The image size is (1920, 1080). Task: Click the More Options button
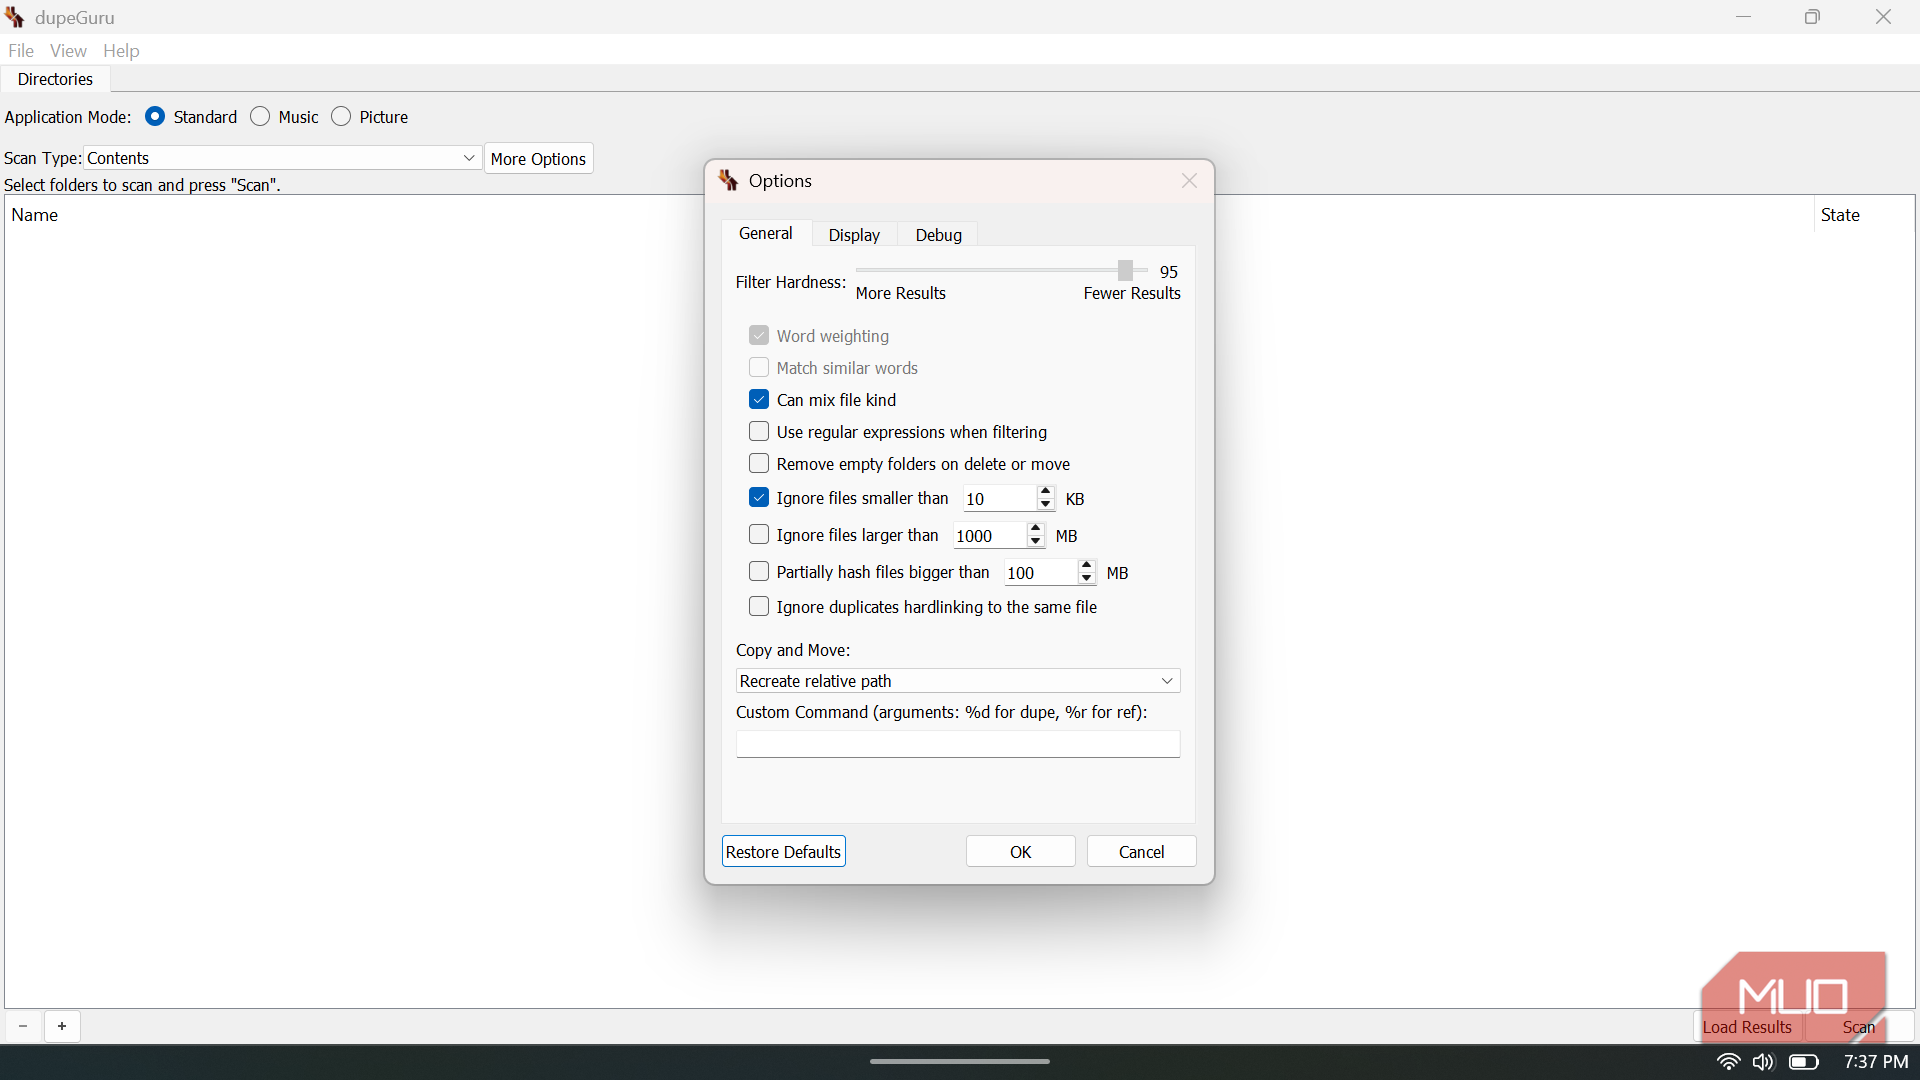tap(539, 159)
